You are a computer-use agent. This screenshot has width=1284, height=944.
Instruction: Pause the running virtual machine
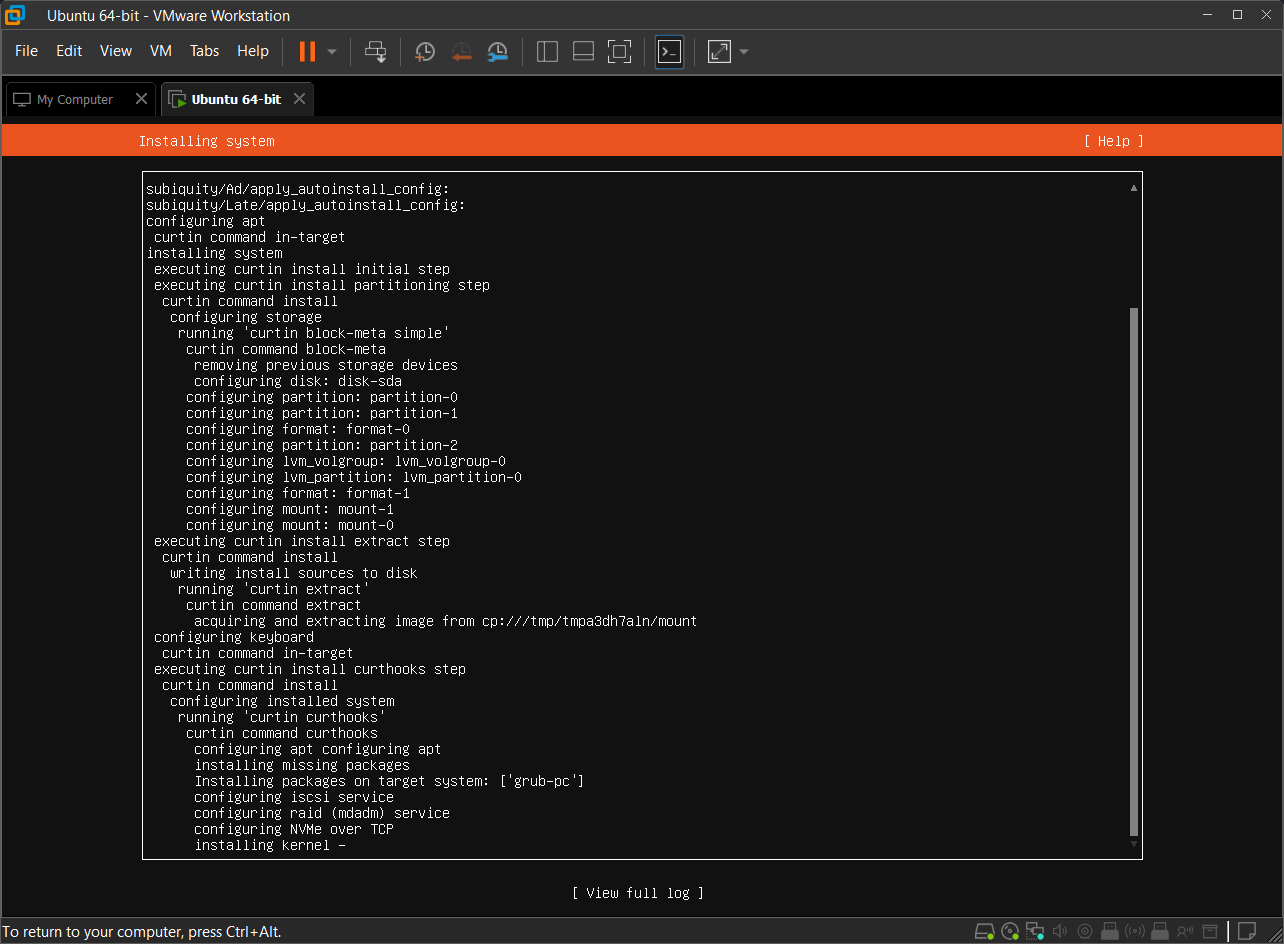[x=308, y=51]
